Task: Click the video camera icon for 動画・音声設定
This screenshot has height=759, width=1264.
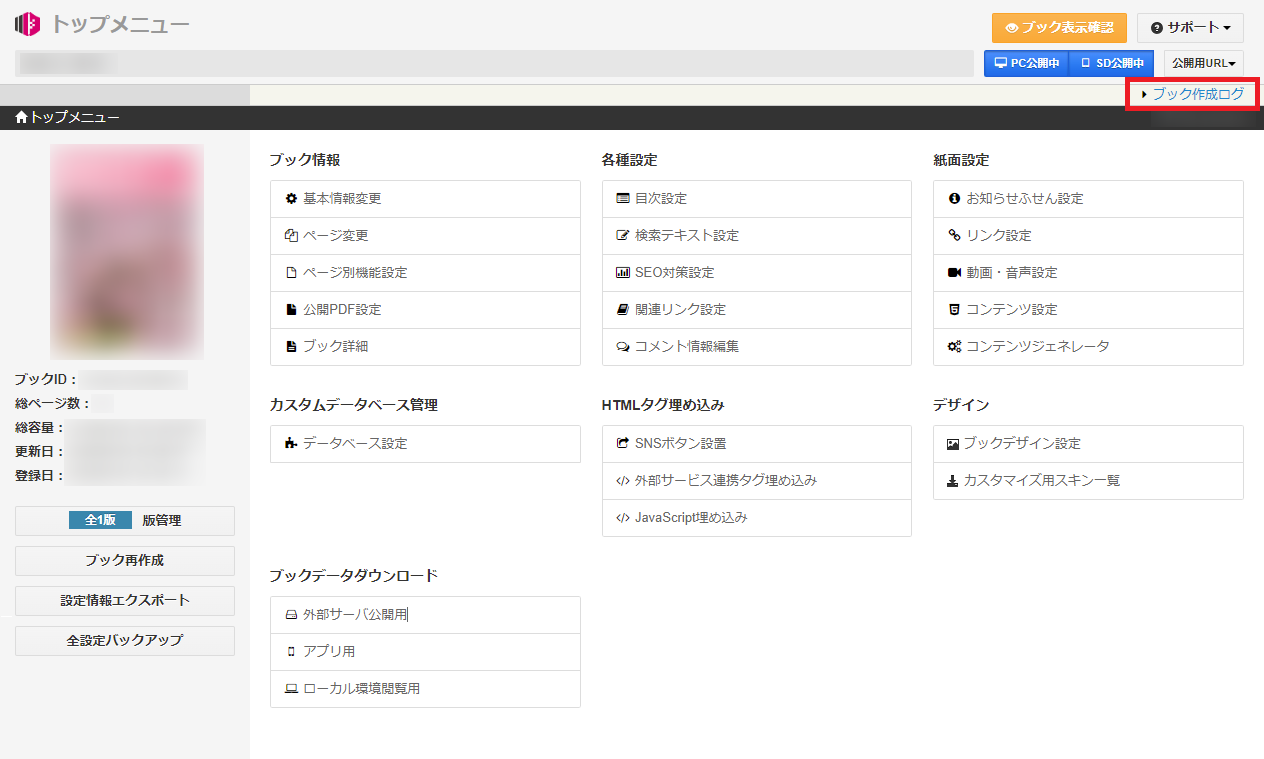Action: [x=954, y=273]
